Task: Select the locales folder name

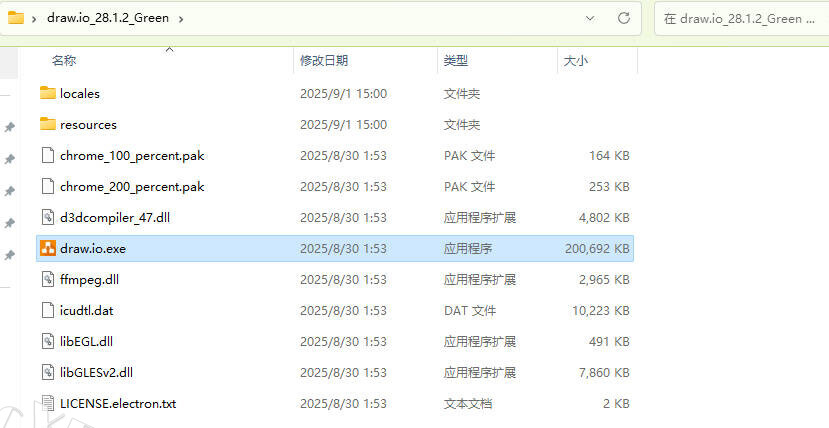Action: [80, 94]
